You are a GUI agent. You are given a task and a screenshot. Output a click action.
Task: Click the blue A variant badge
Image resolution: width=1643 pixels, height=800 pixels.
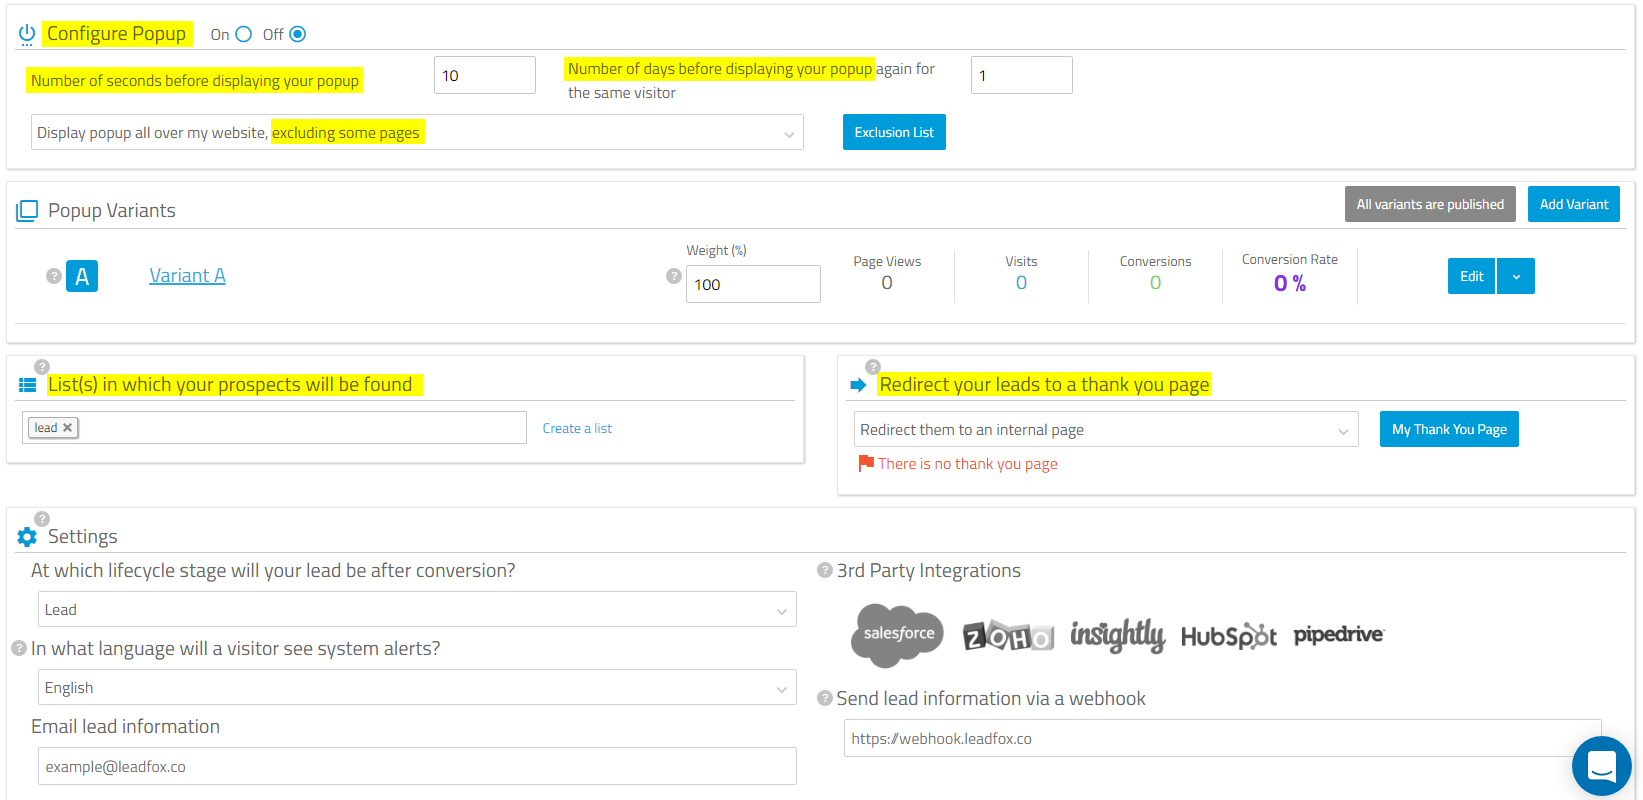(x=82, y=276)
